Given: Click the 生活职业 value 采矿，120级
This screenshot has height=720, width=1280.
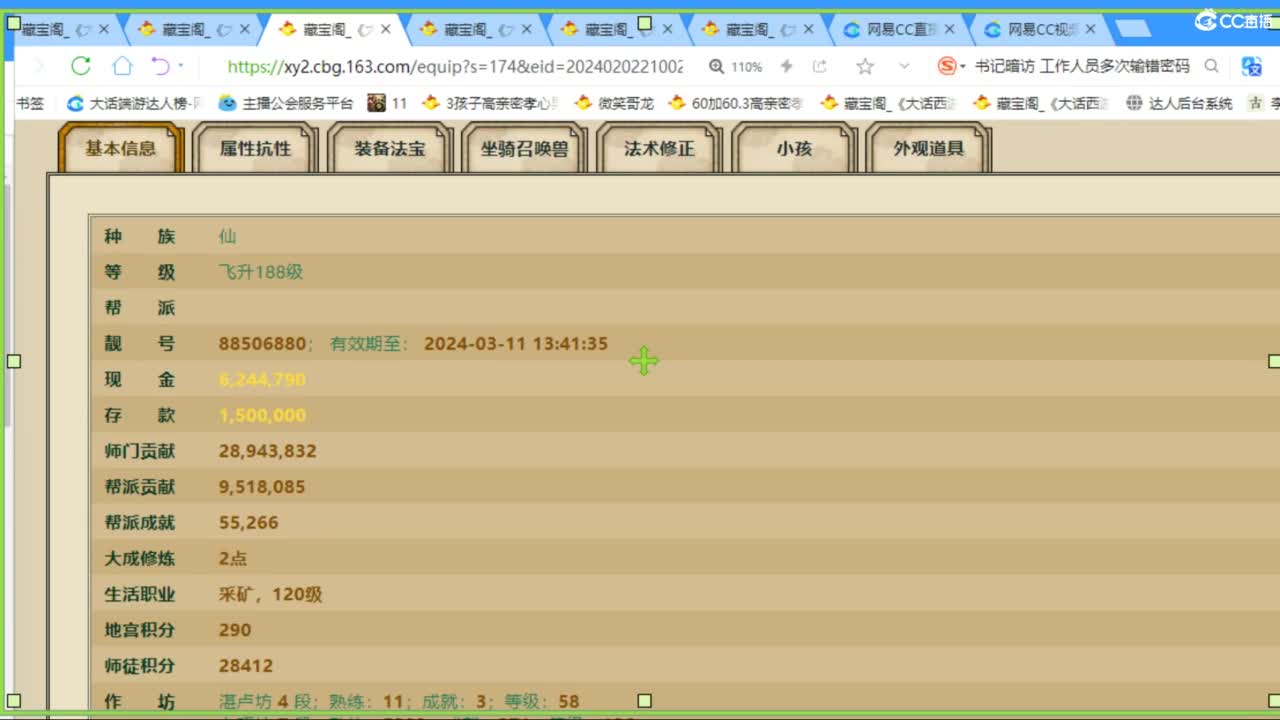Looking at the screenshot, I should (271, 594).
